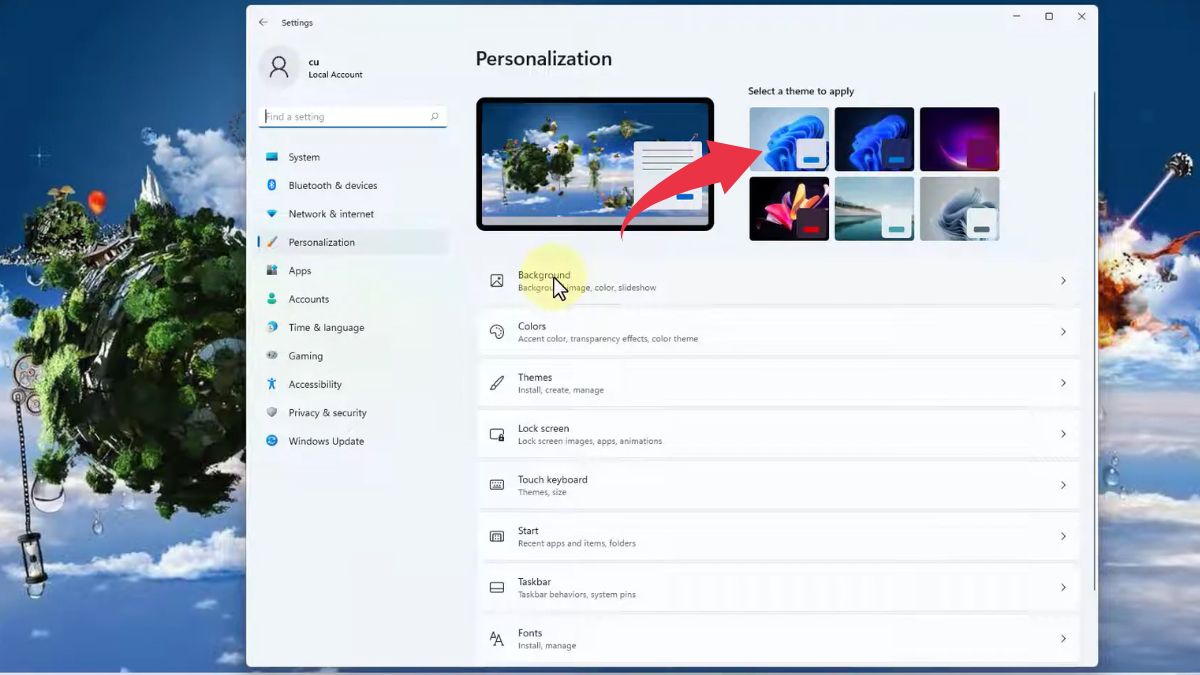Click the Windows Update icon in sidebar
The height and width of the screenshot is (675, 1200).
point(272,441)
